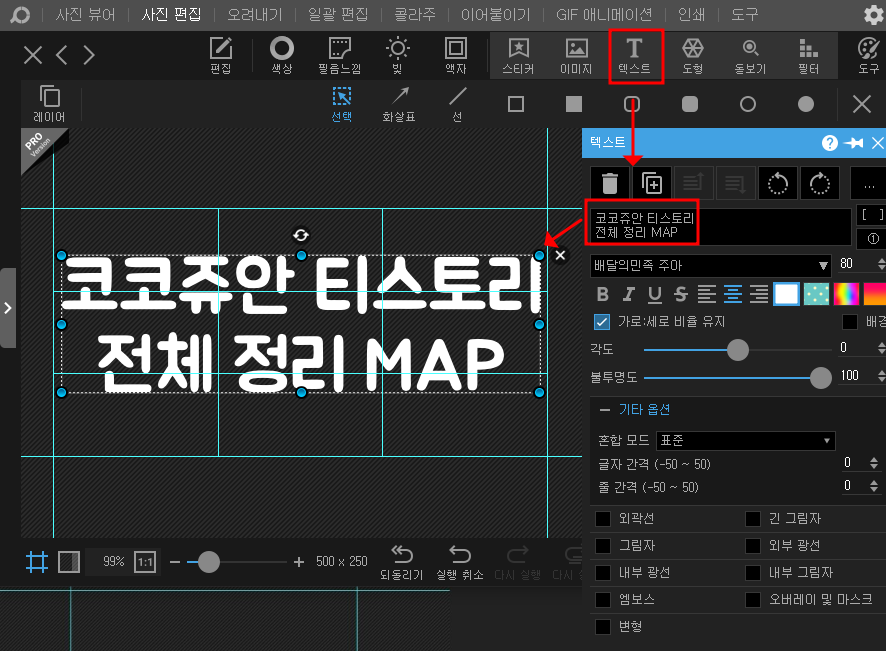This screenshot has width=886, height=651.
Task: Apply italic formatting
Action: 629,294
